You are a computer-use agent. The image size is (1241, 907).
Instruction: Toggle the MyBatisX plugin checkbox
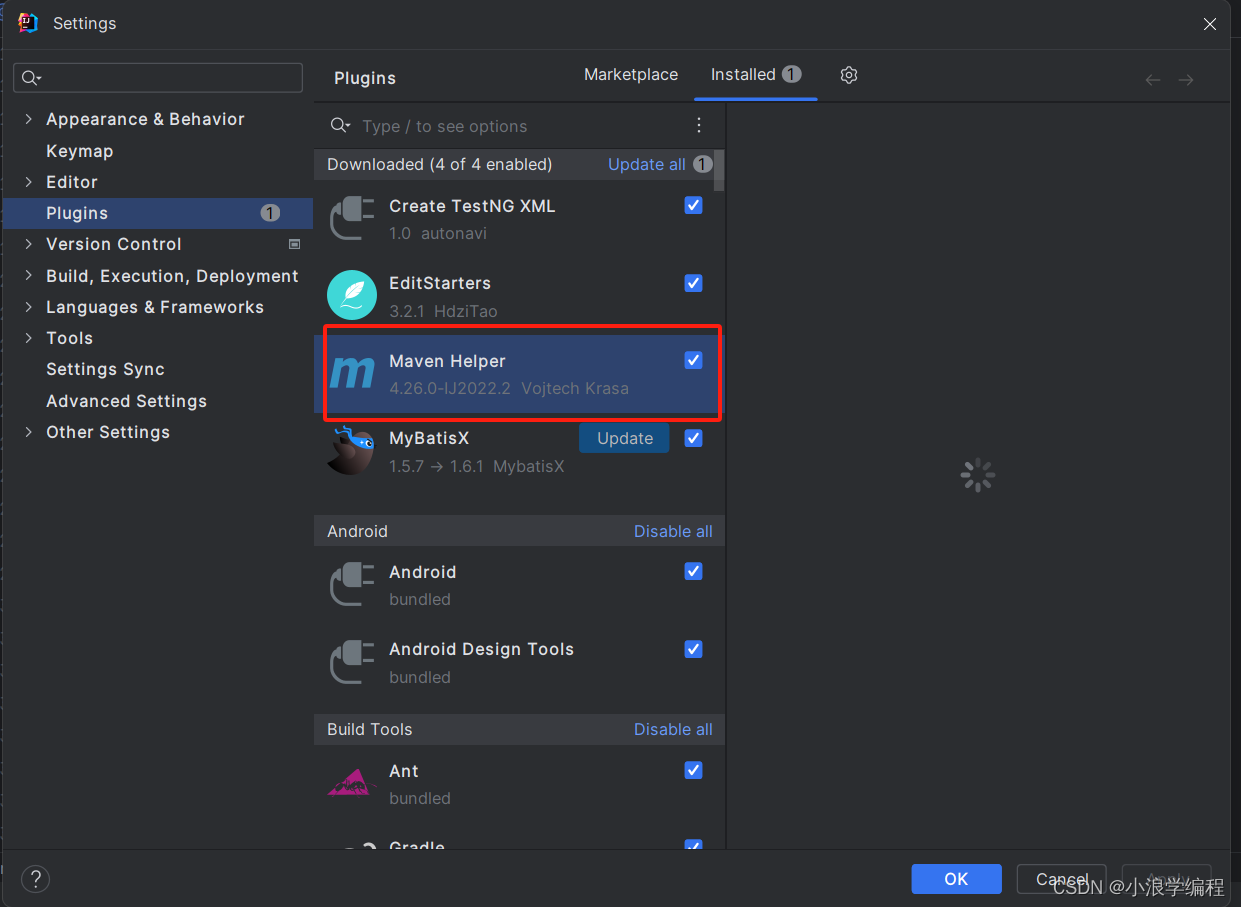point(693,438)
